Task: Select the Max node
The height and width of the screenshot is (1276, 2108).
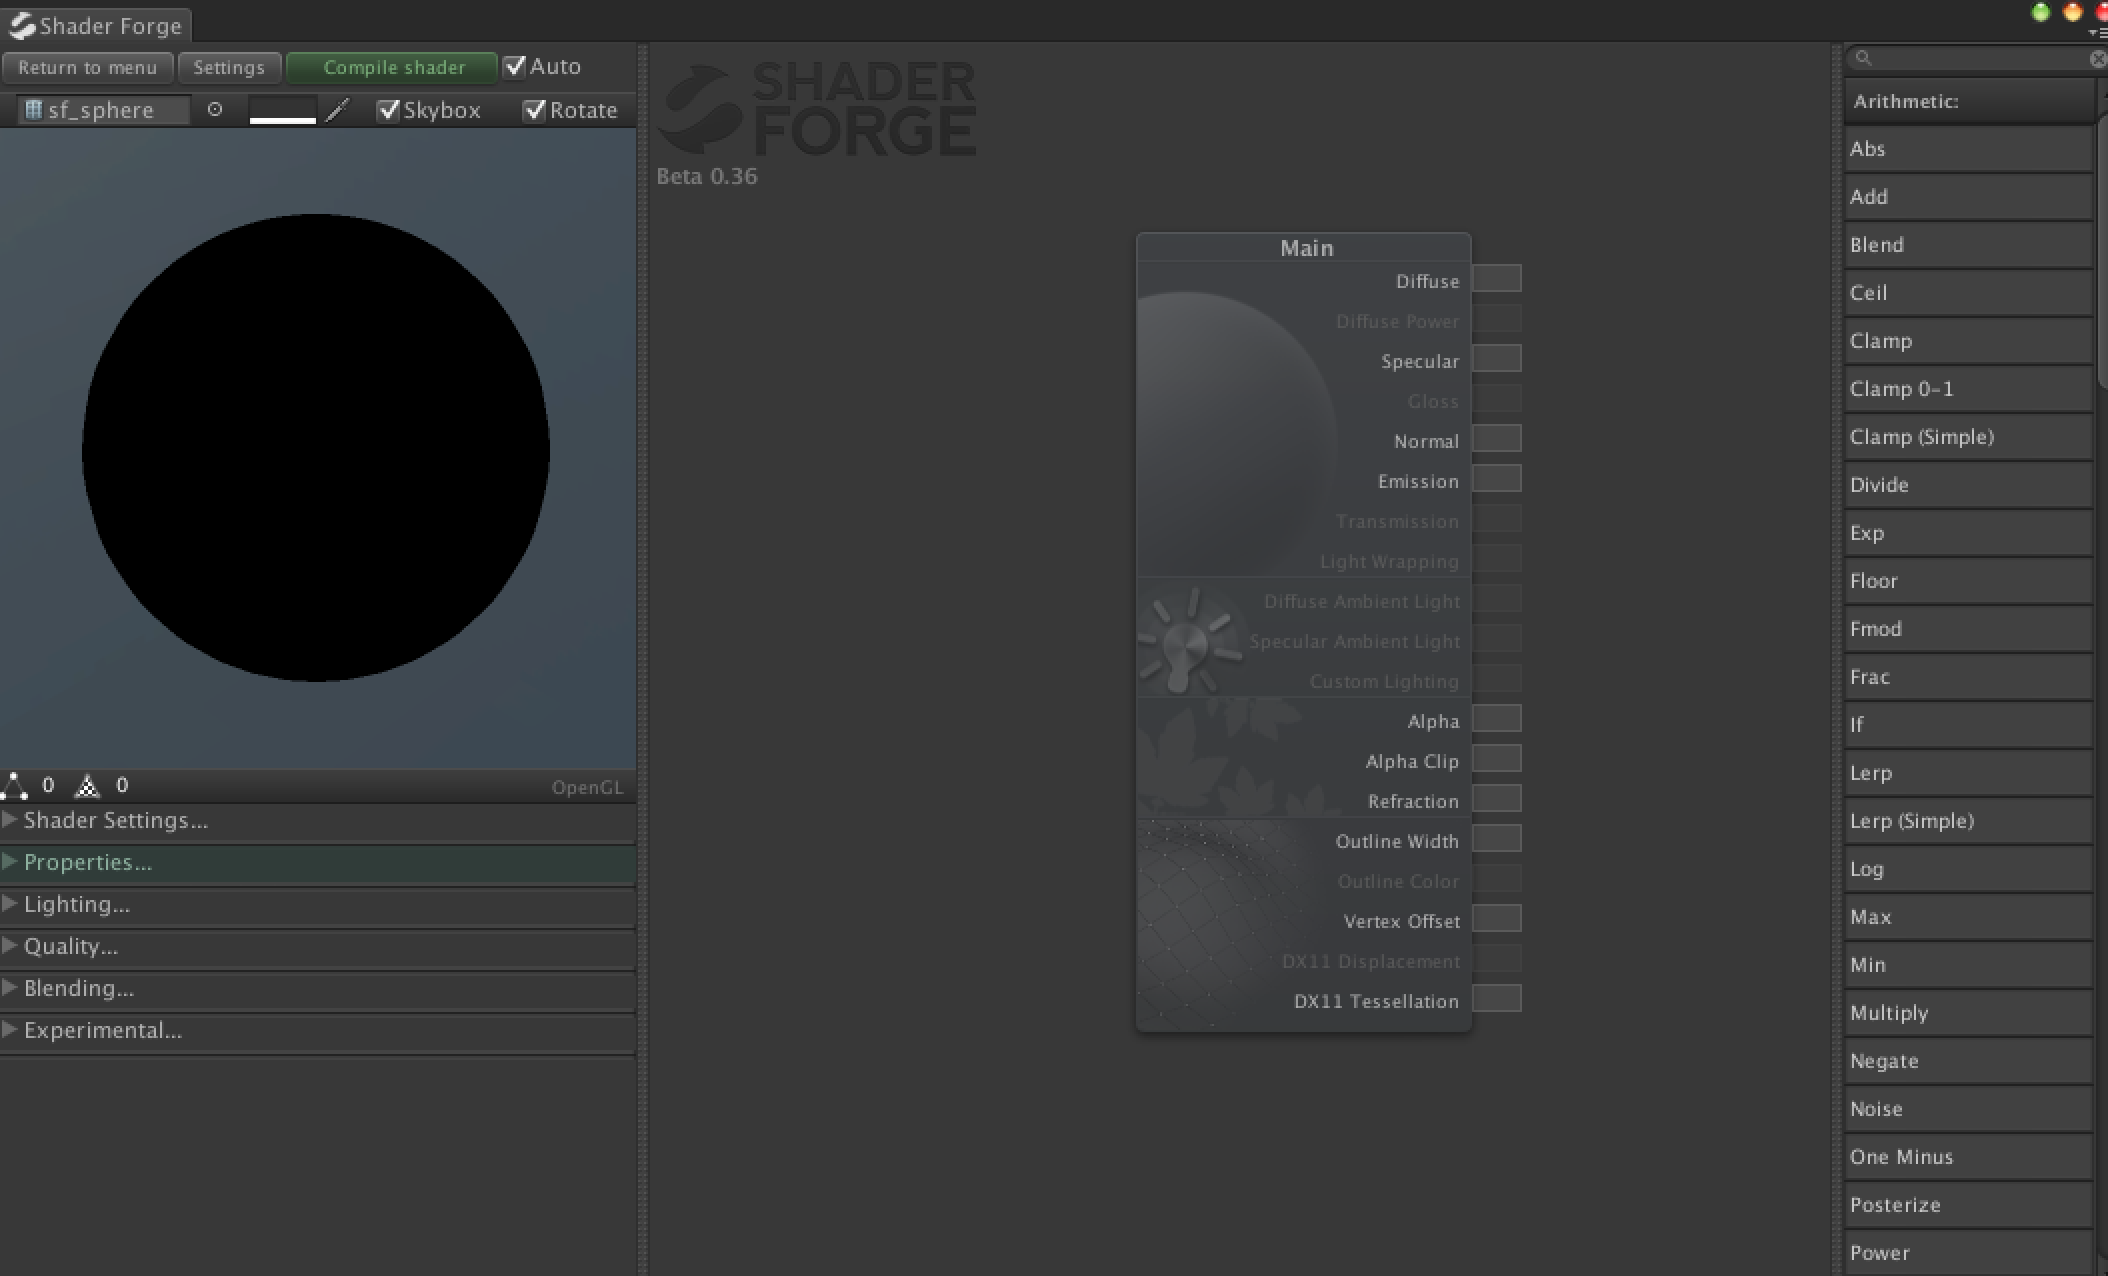Action: click(x=1968, y=917)
